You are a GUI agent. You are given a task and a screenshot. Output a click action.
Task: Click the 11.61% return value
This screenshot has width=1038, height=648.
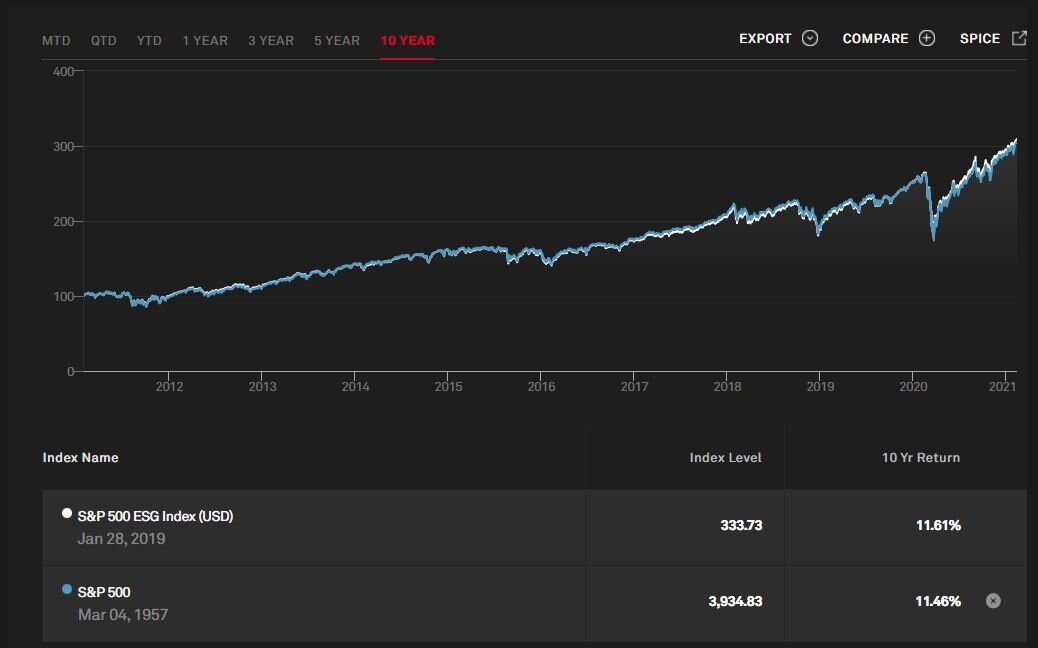(x=938, y=526)
